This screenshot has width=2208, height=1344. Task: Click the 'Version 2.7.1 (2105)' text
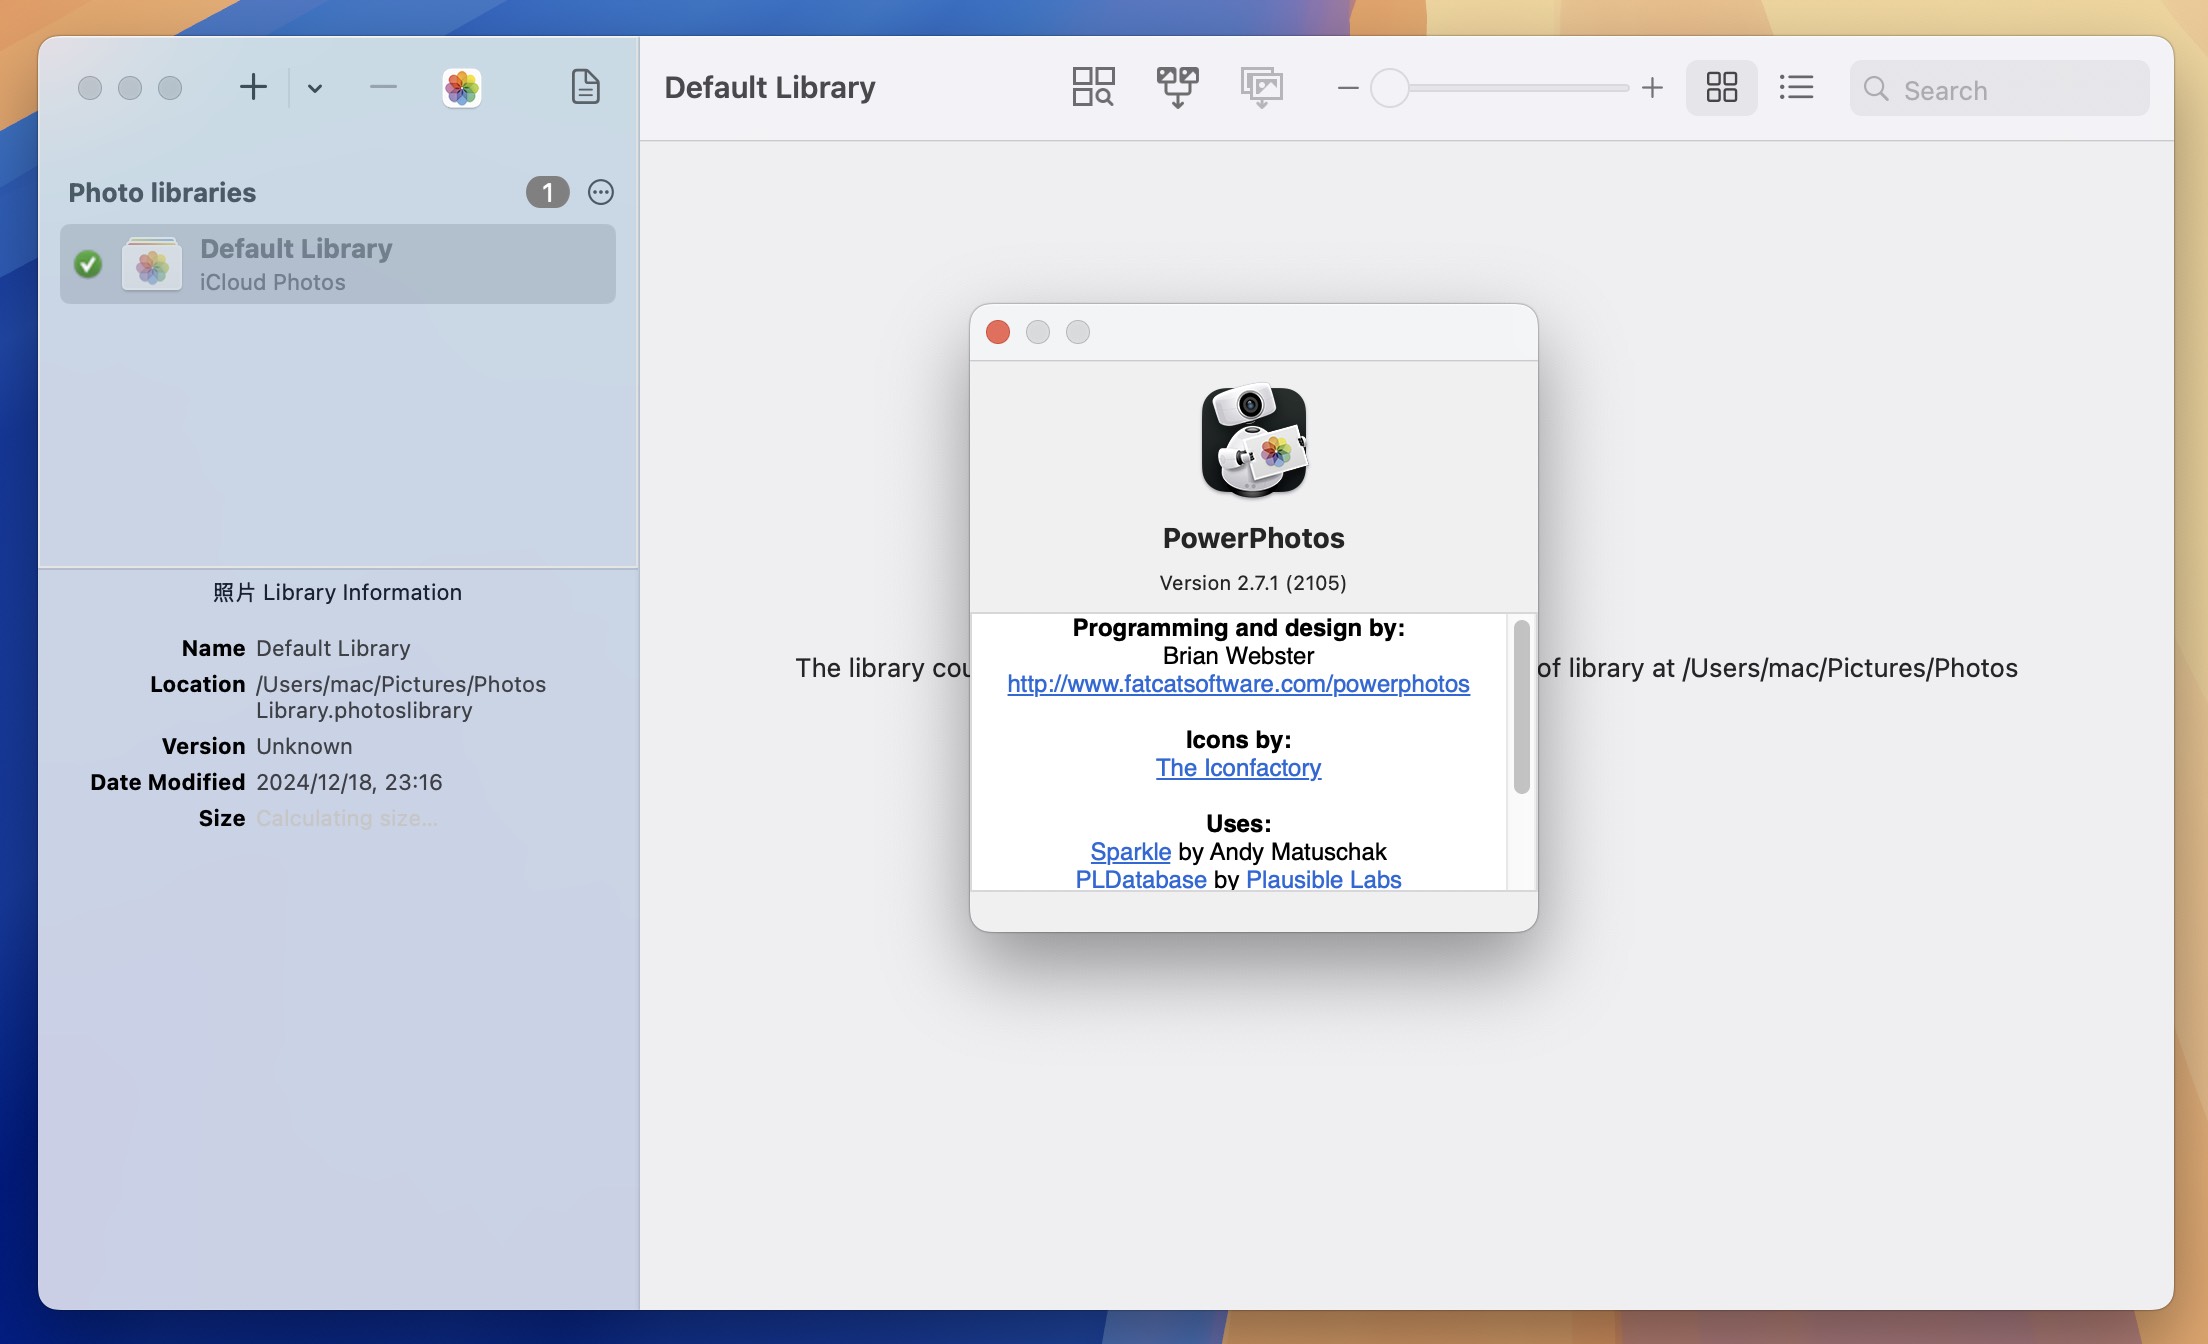pos(1253,583)
